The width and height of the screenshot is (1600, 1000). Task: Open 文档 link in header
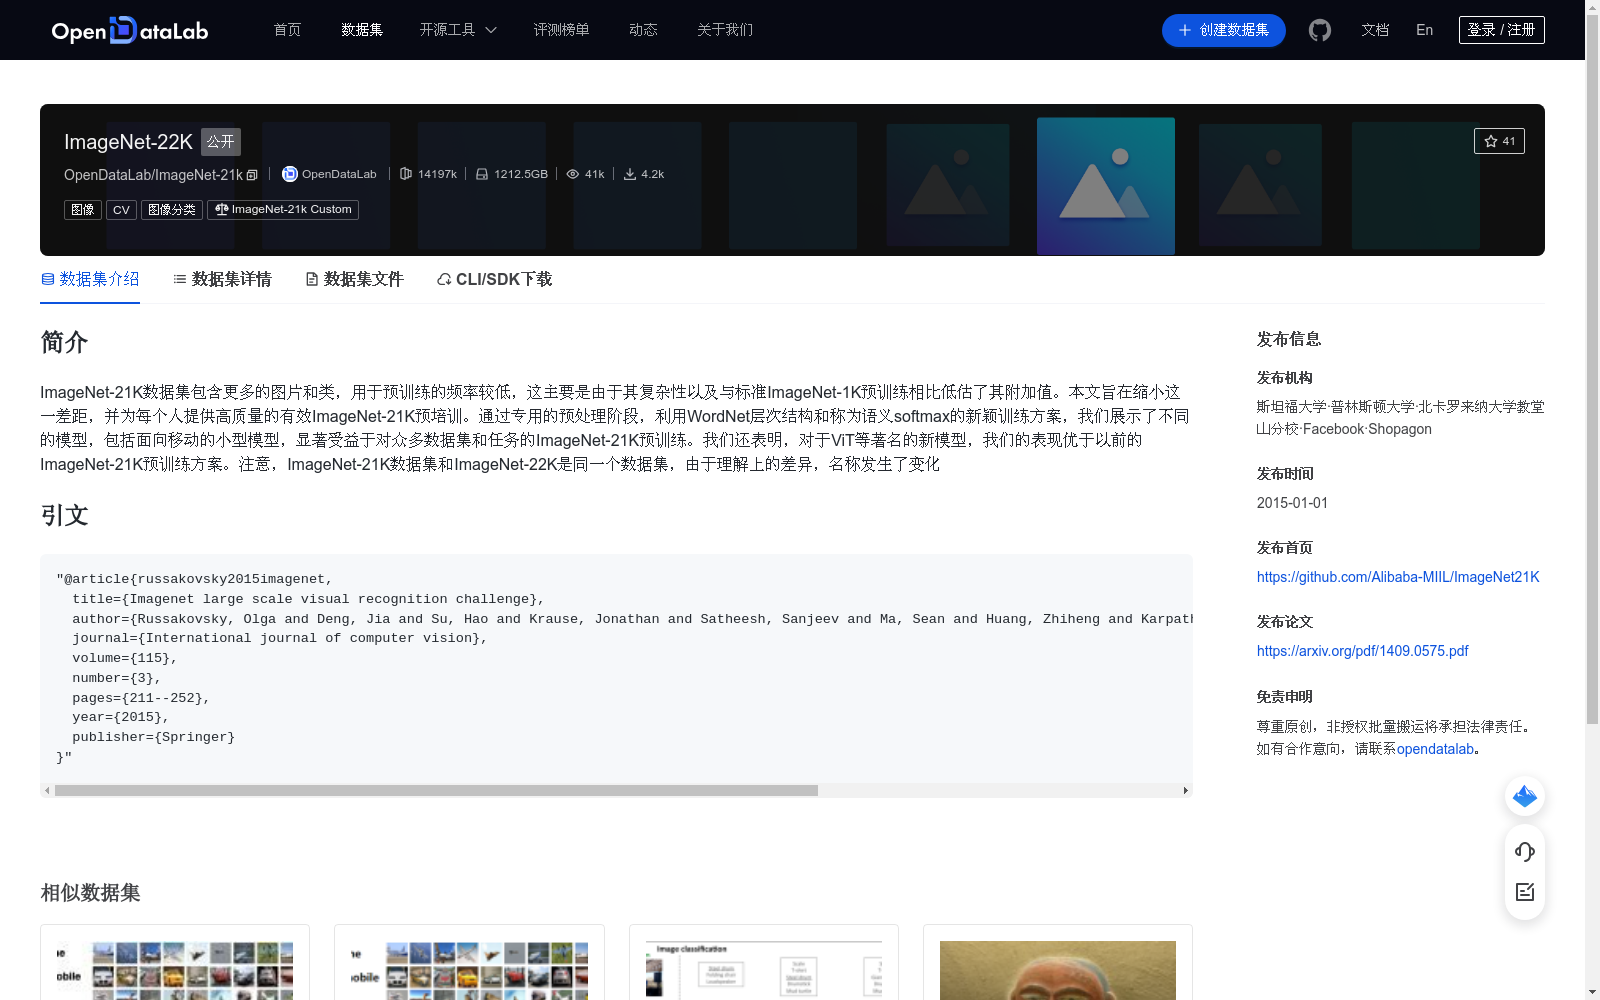[x=1375, y=30]
